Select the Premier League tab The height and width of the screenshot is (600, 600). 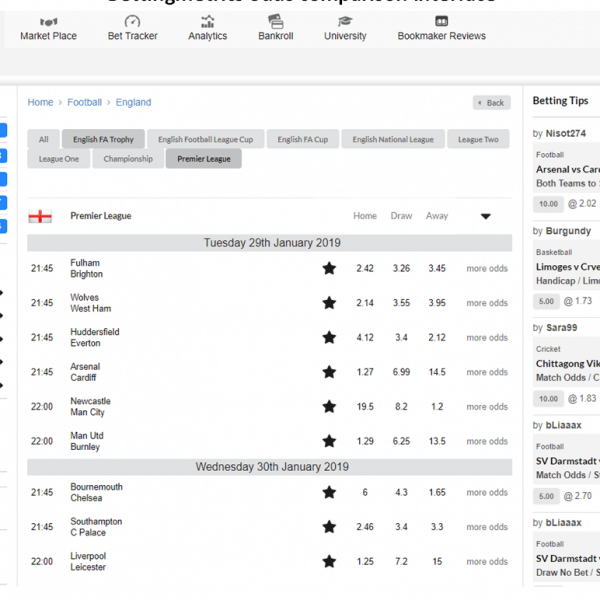pos(204,159)
